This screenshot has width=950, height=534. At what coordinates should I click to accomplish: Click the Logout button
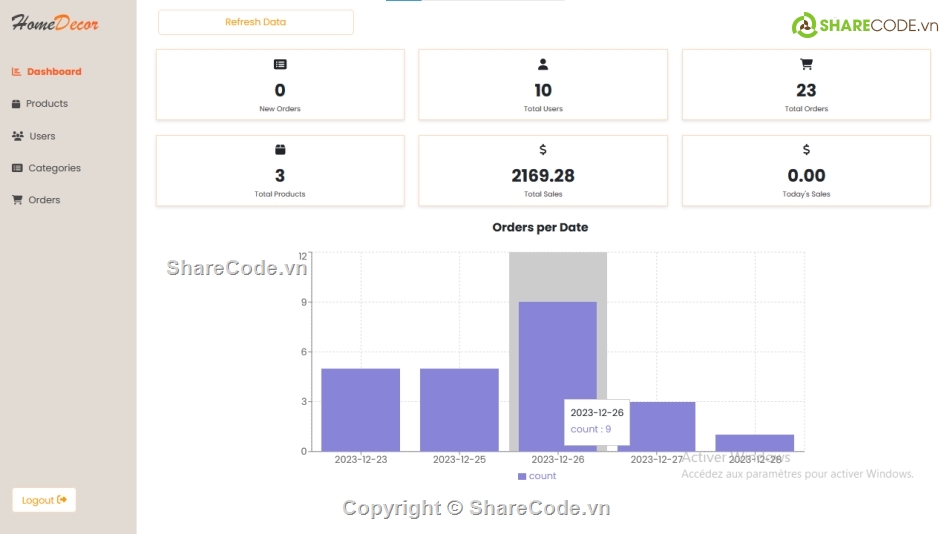44,500
